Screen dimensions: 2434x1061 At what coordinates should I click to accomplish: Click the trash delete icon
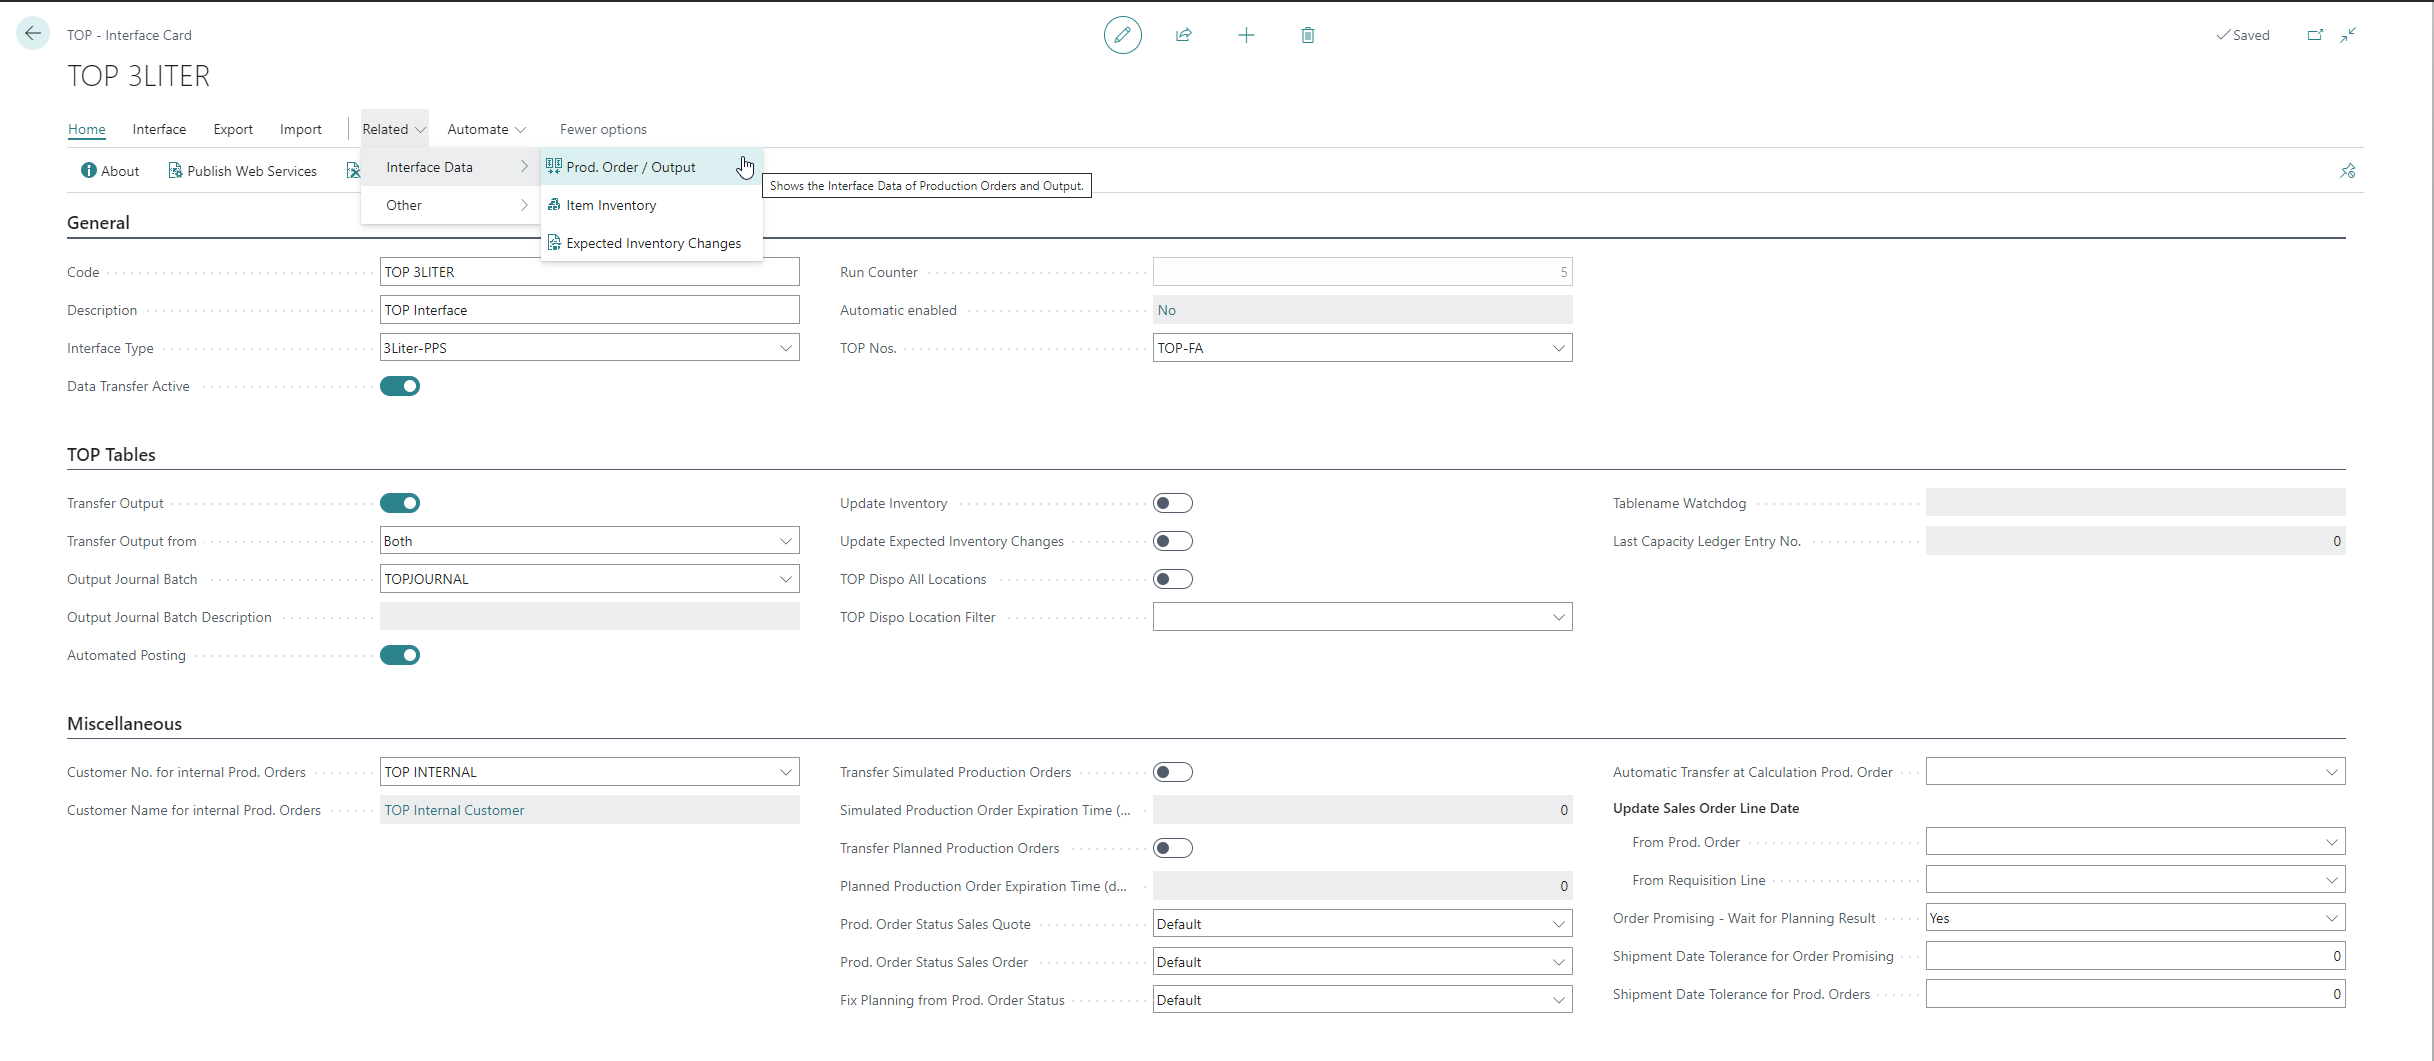point(1307,35)
